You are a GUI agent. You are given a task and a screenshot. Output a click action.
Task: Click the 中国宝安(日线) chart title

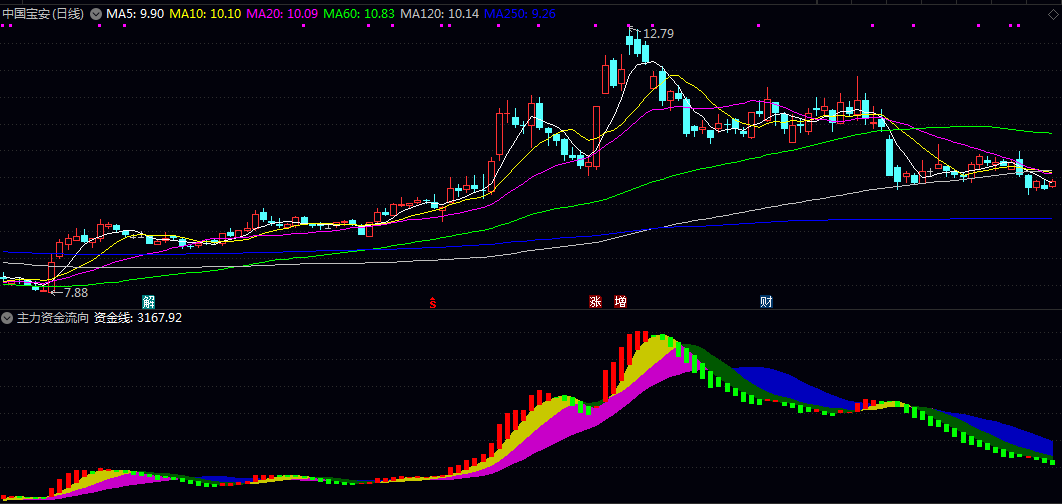click(x=44, y=14)
